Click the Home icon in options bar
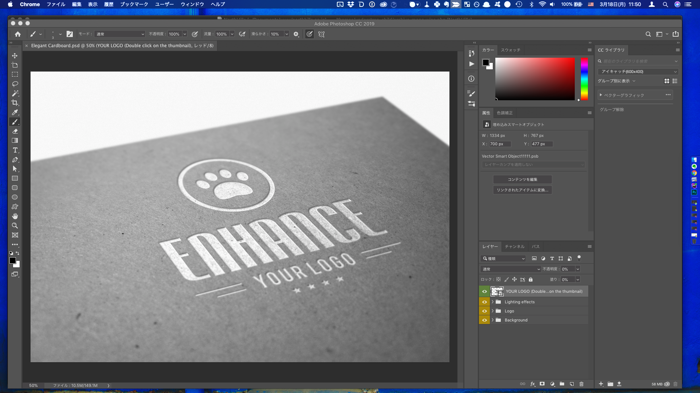This screenshot has height=393, width=700. [17, 34]
